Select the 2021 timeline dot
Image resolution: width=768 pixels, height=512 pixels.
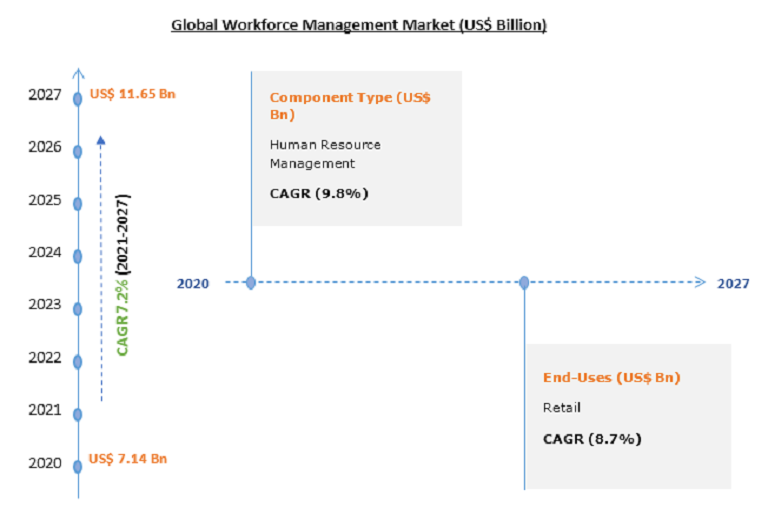pyautogui.click(x=77, y=414)
